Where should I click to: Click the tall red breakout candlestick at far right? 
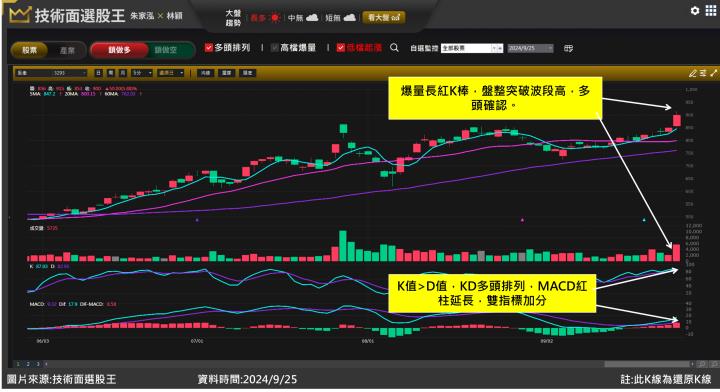point(677,120)
